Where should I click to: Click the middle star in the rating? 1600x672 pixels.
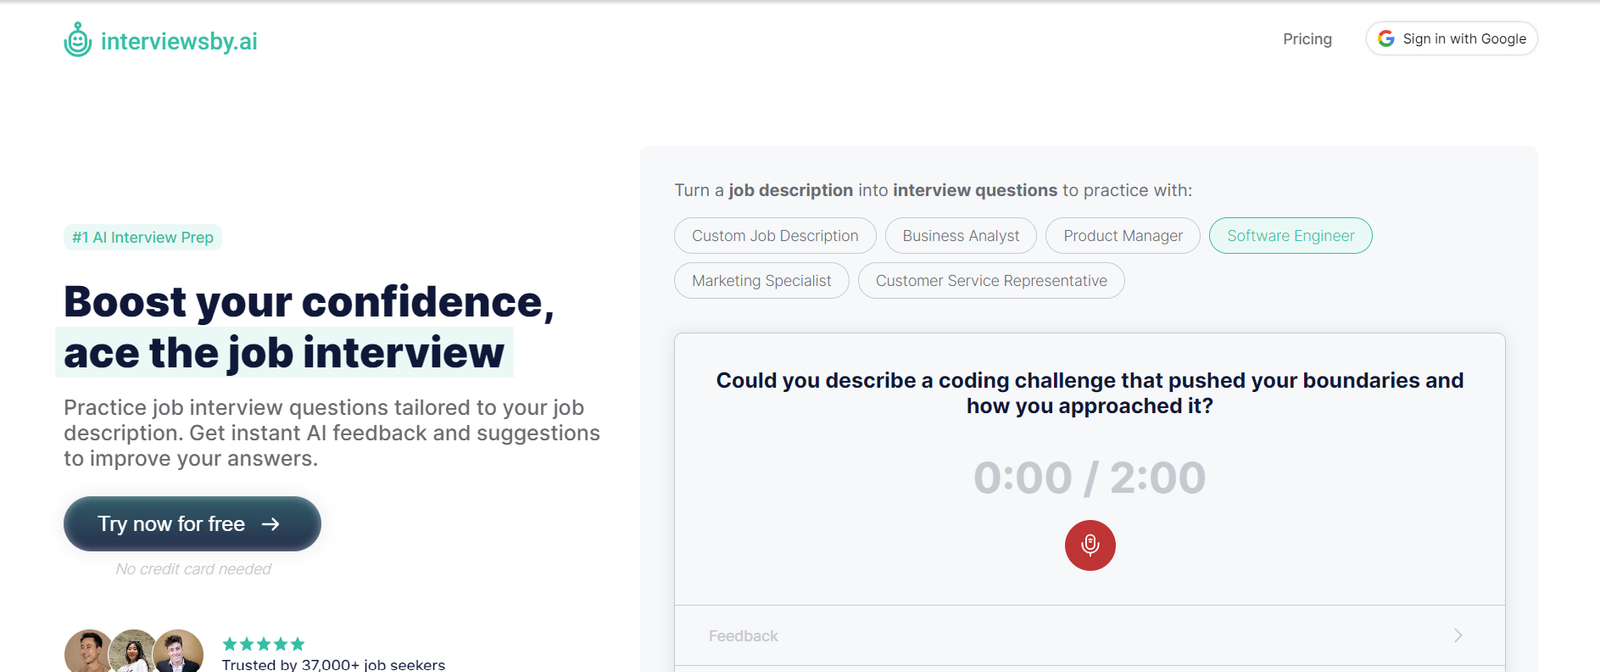coord(264,645)
